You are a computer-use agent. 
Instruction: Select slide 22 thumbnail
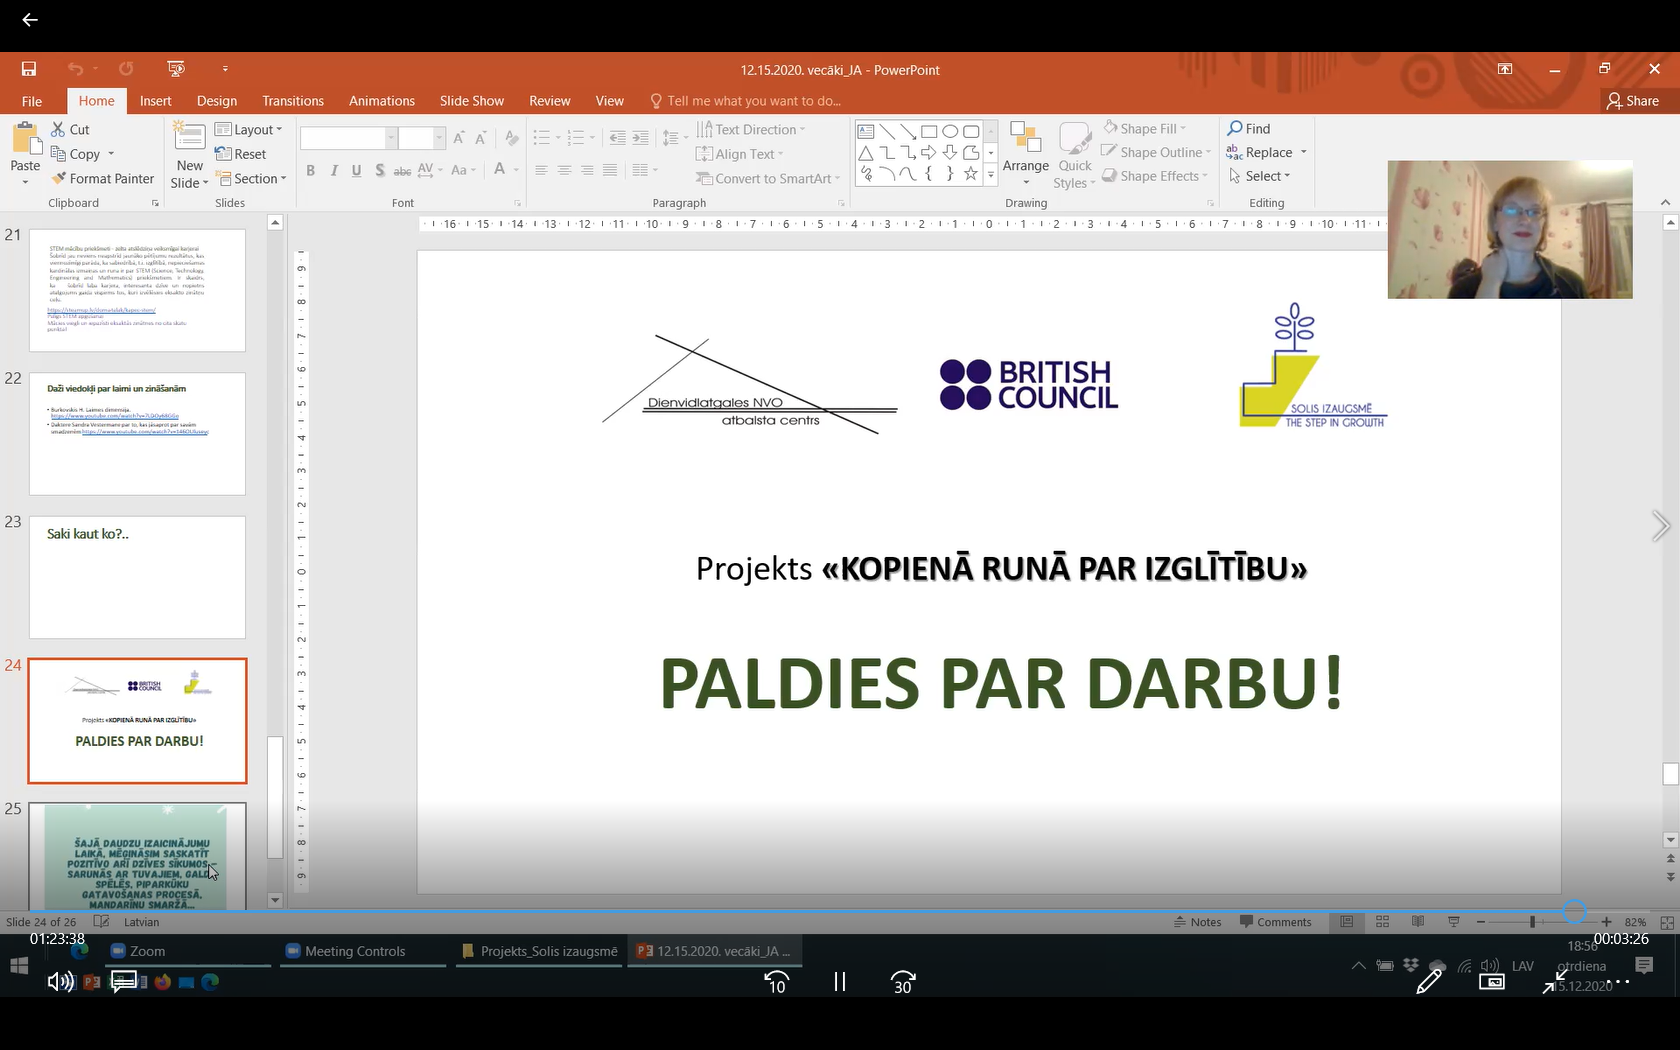tap(137, 434)
